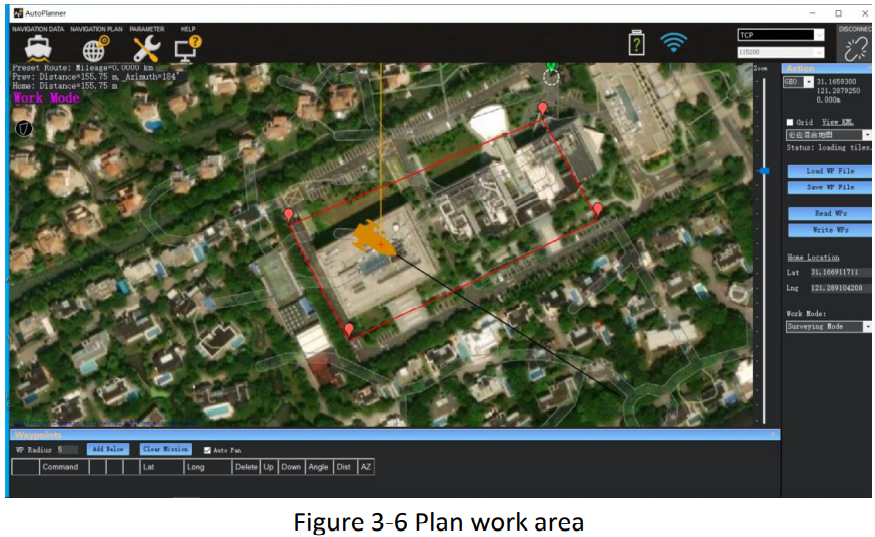Click the WP Radius input field
The width and height of the screenshot is (875, 537).
67,449
